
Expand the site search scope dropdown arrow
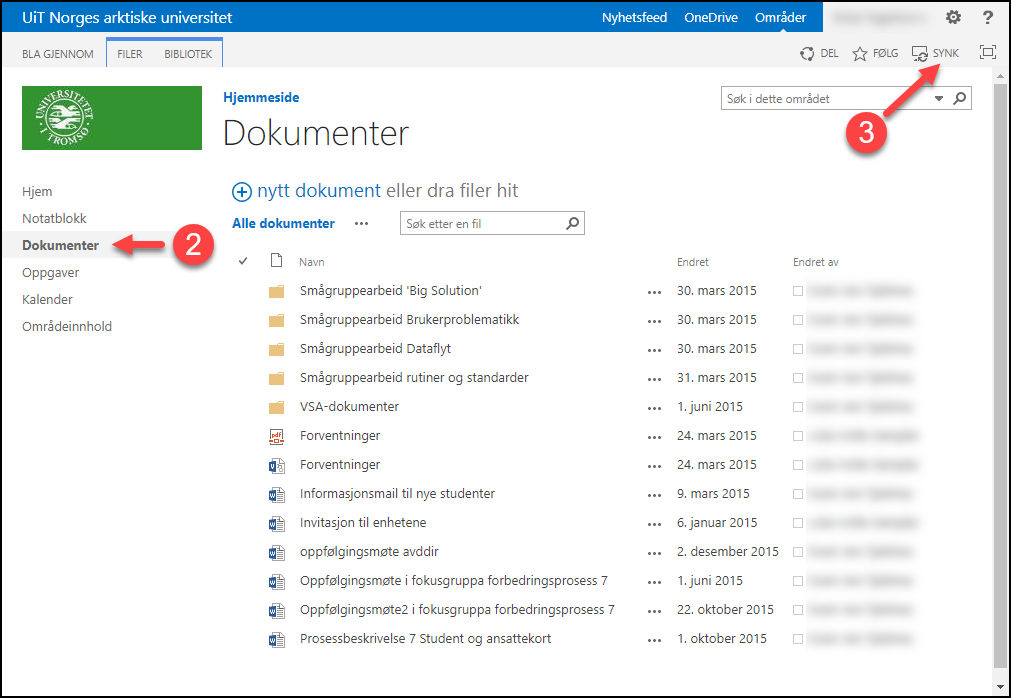pyautogui.click(x=939, y=99)
